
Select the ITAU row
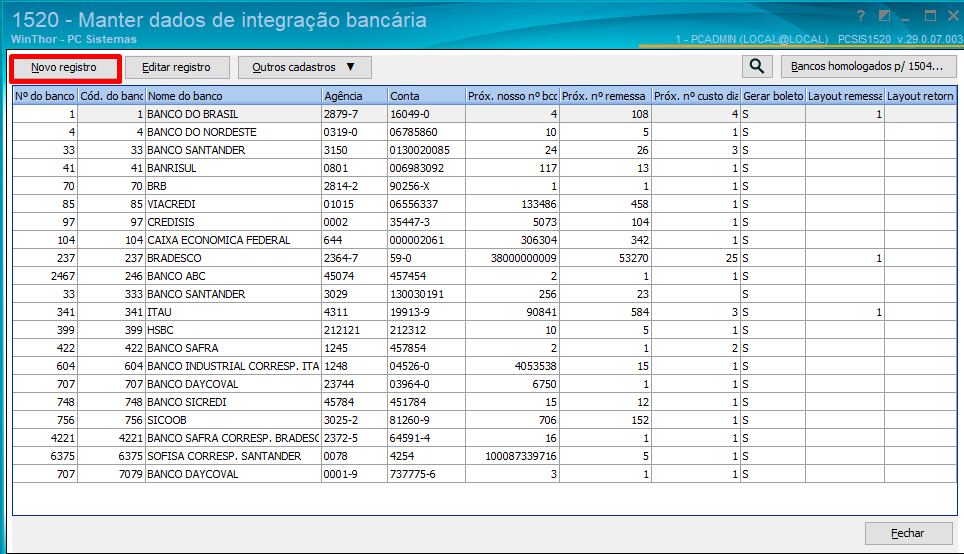coord(484,312)
